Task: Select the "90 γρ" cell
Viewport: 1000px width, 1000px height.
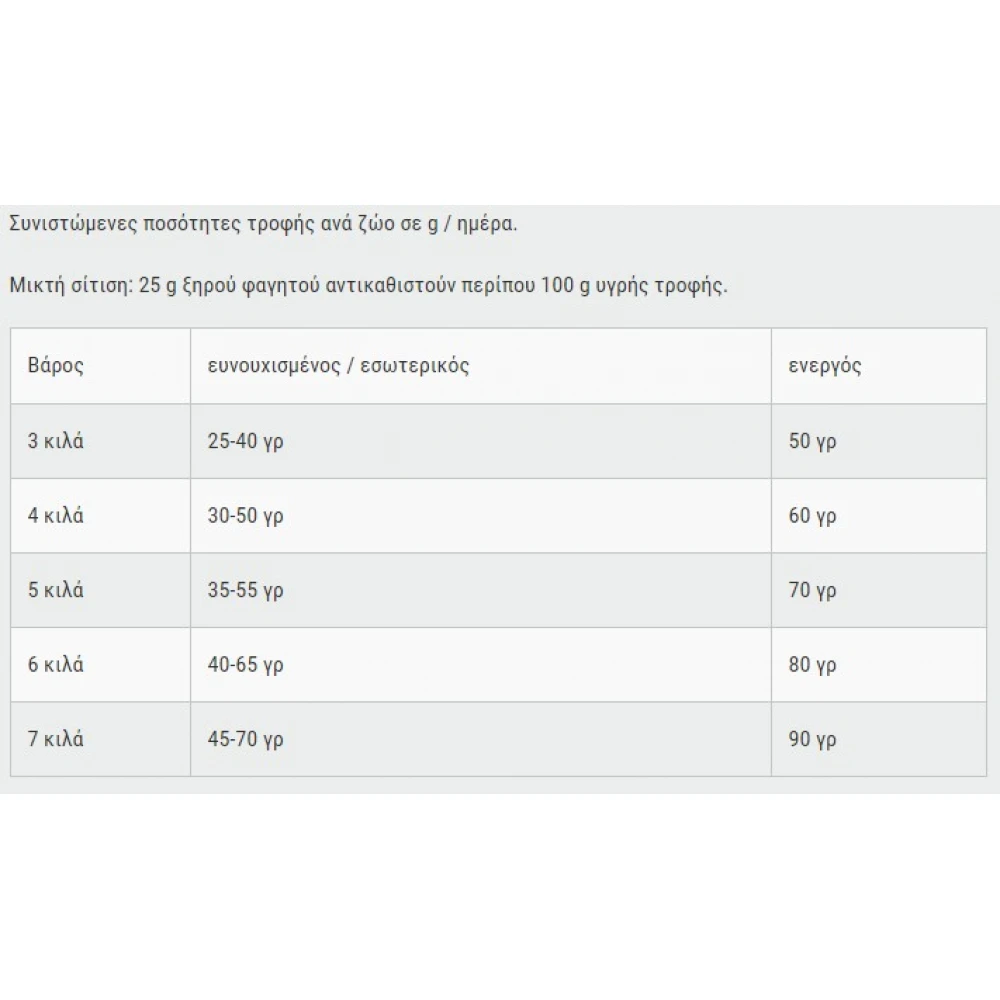Action: tap(812, 739)
